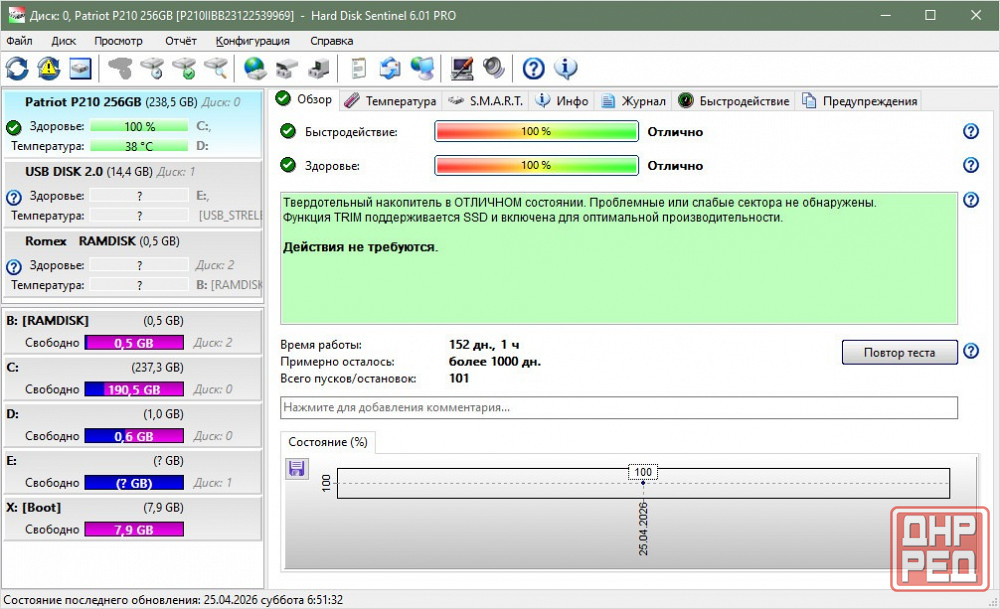Viewport: 1000px width, 609px height.
Task: Open help via blue question mark toolbar icon
Action: pos(534,68)
